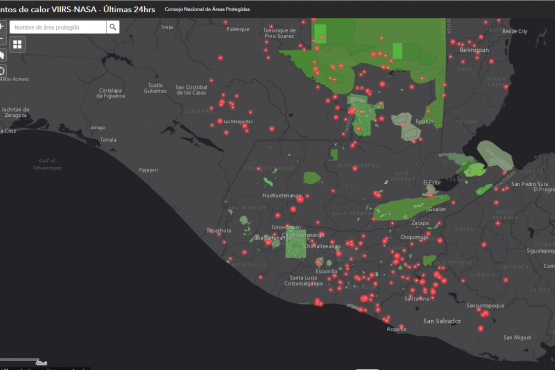Screen dimensions: 555x370
Task: Open Consejo Nacional de Áreas Protegidas link
Action: point(207,9)
